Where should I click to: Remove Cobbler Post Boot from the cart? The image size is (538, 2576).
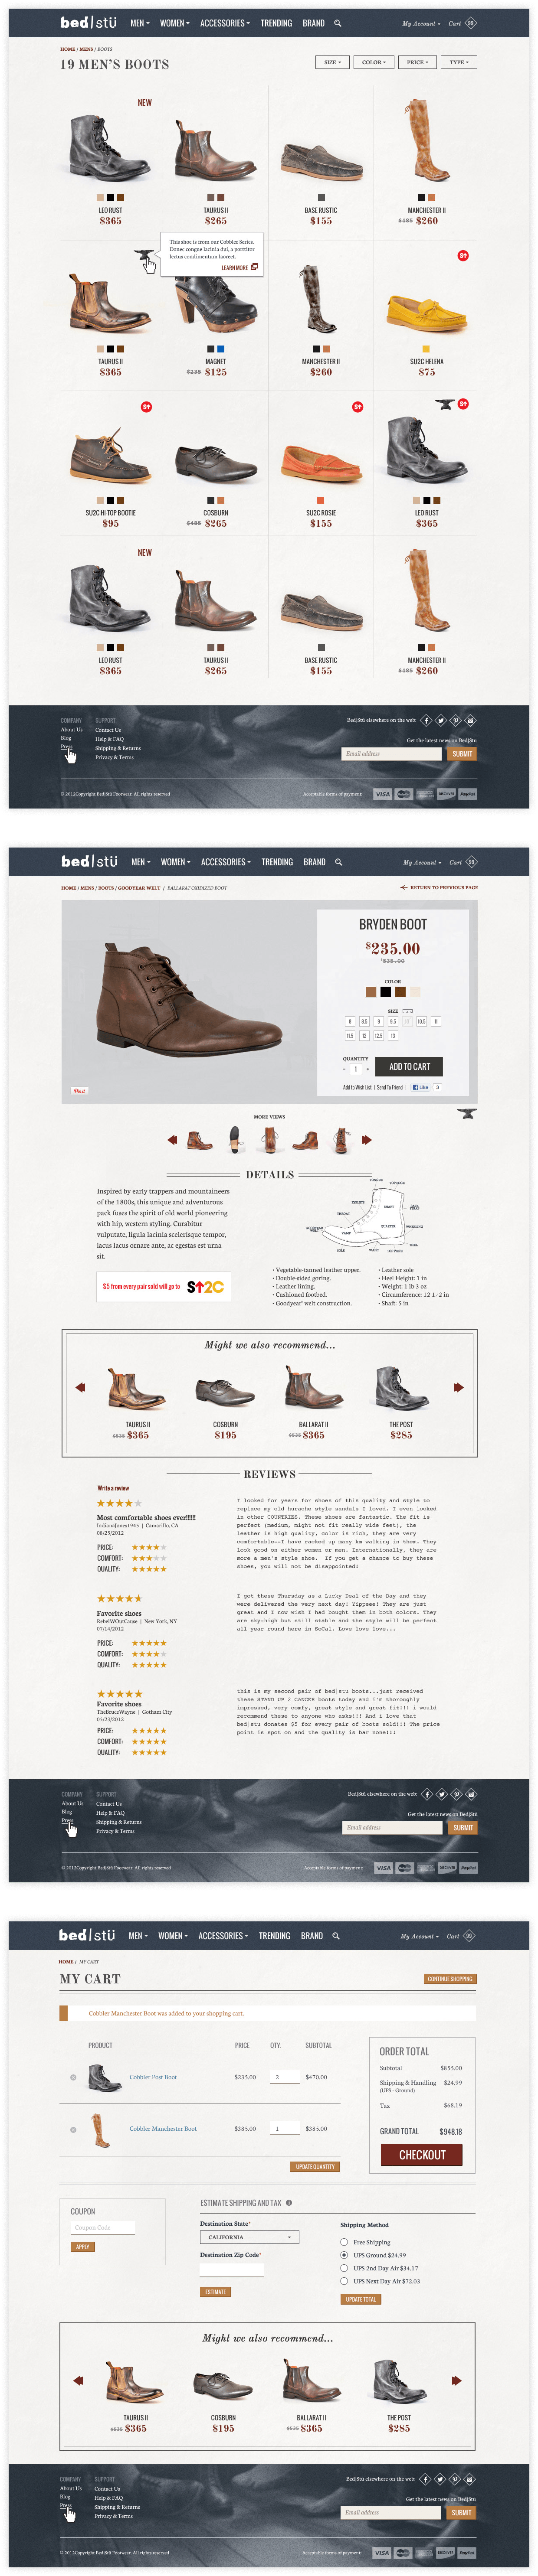73,2077
